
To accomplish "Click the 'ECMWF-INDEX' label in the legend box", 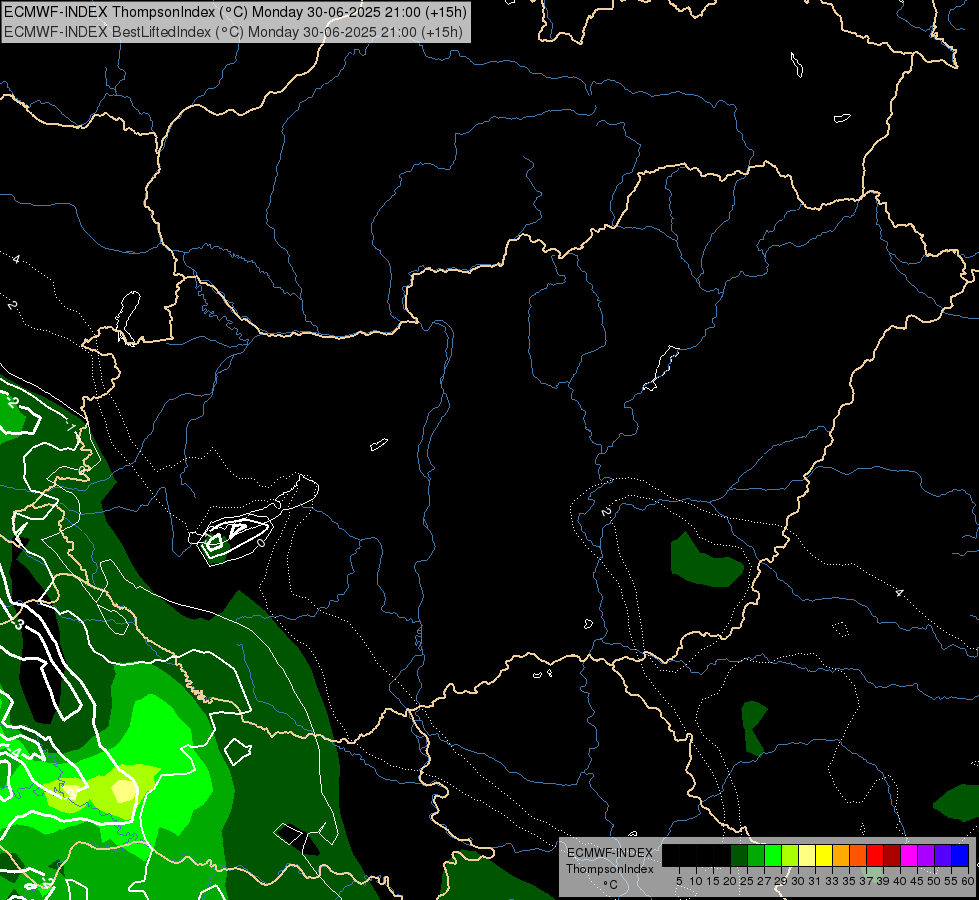I will tap(610, 853).
